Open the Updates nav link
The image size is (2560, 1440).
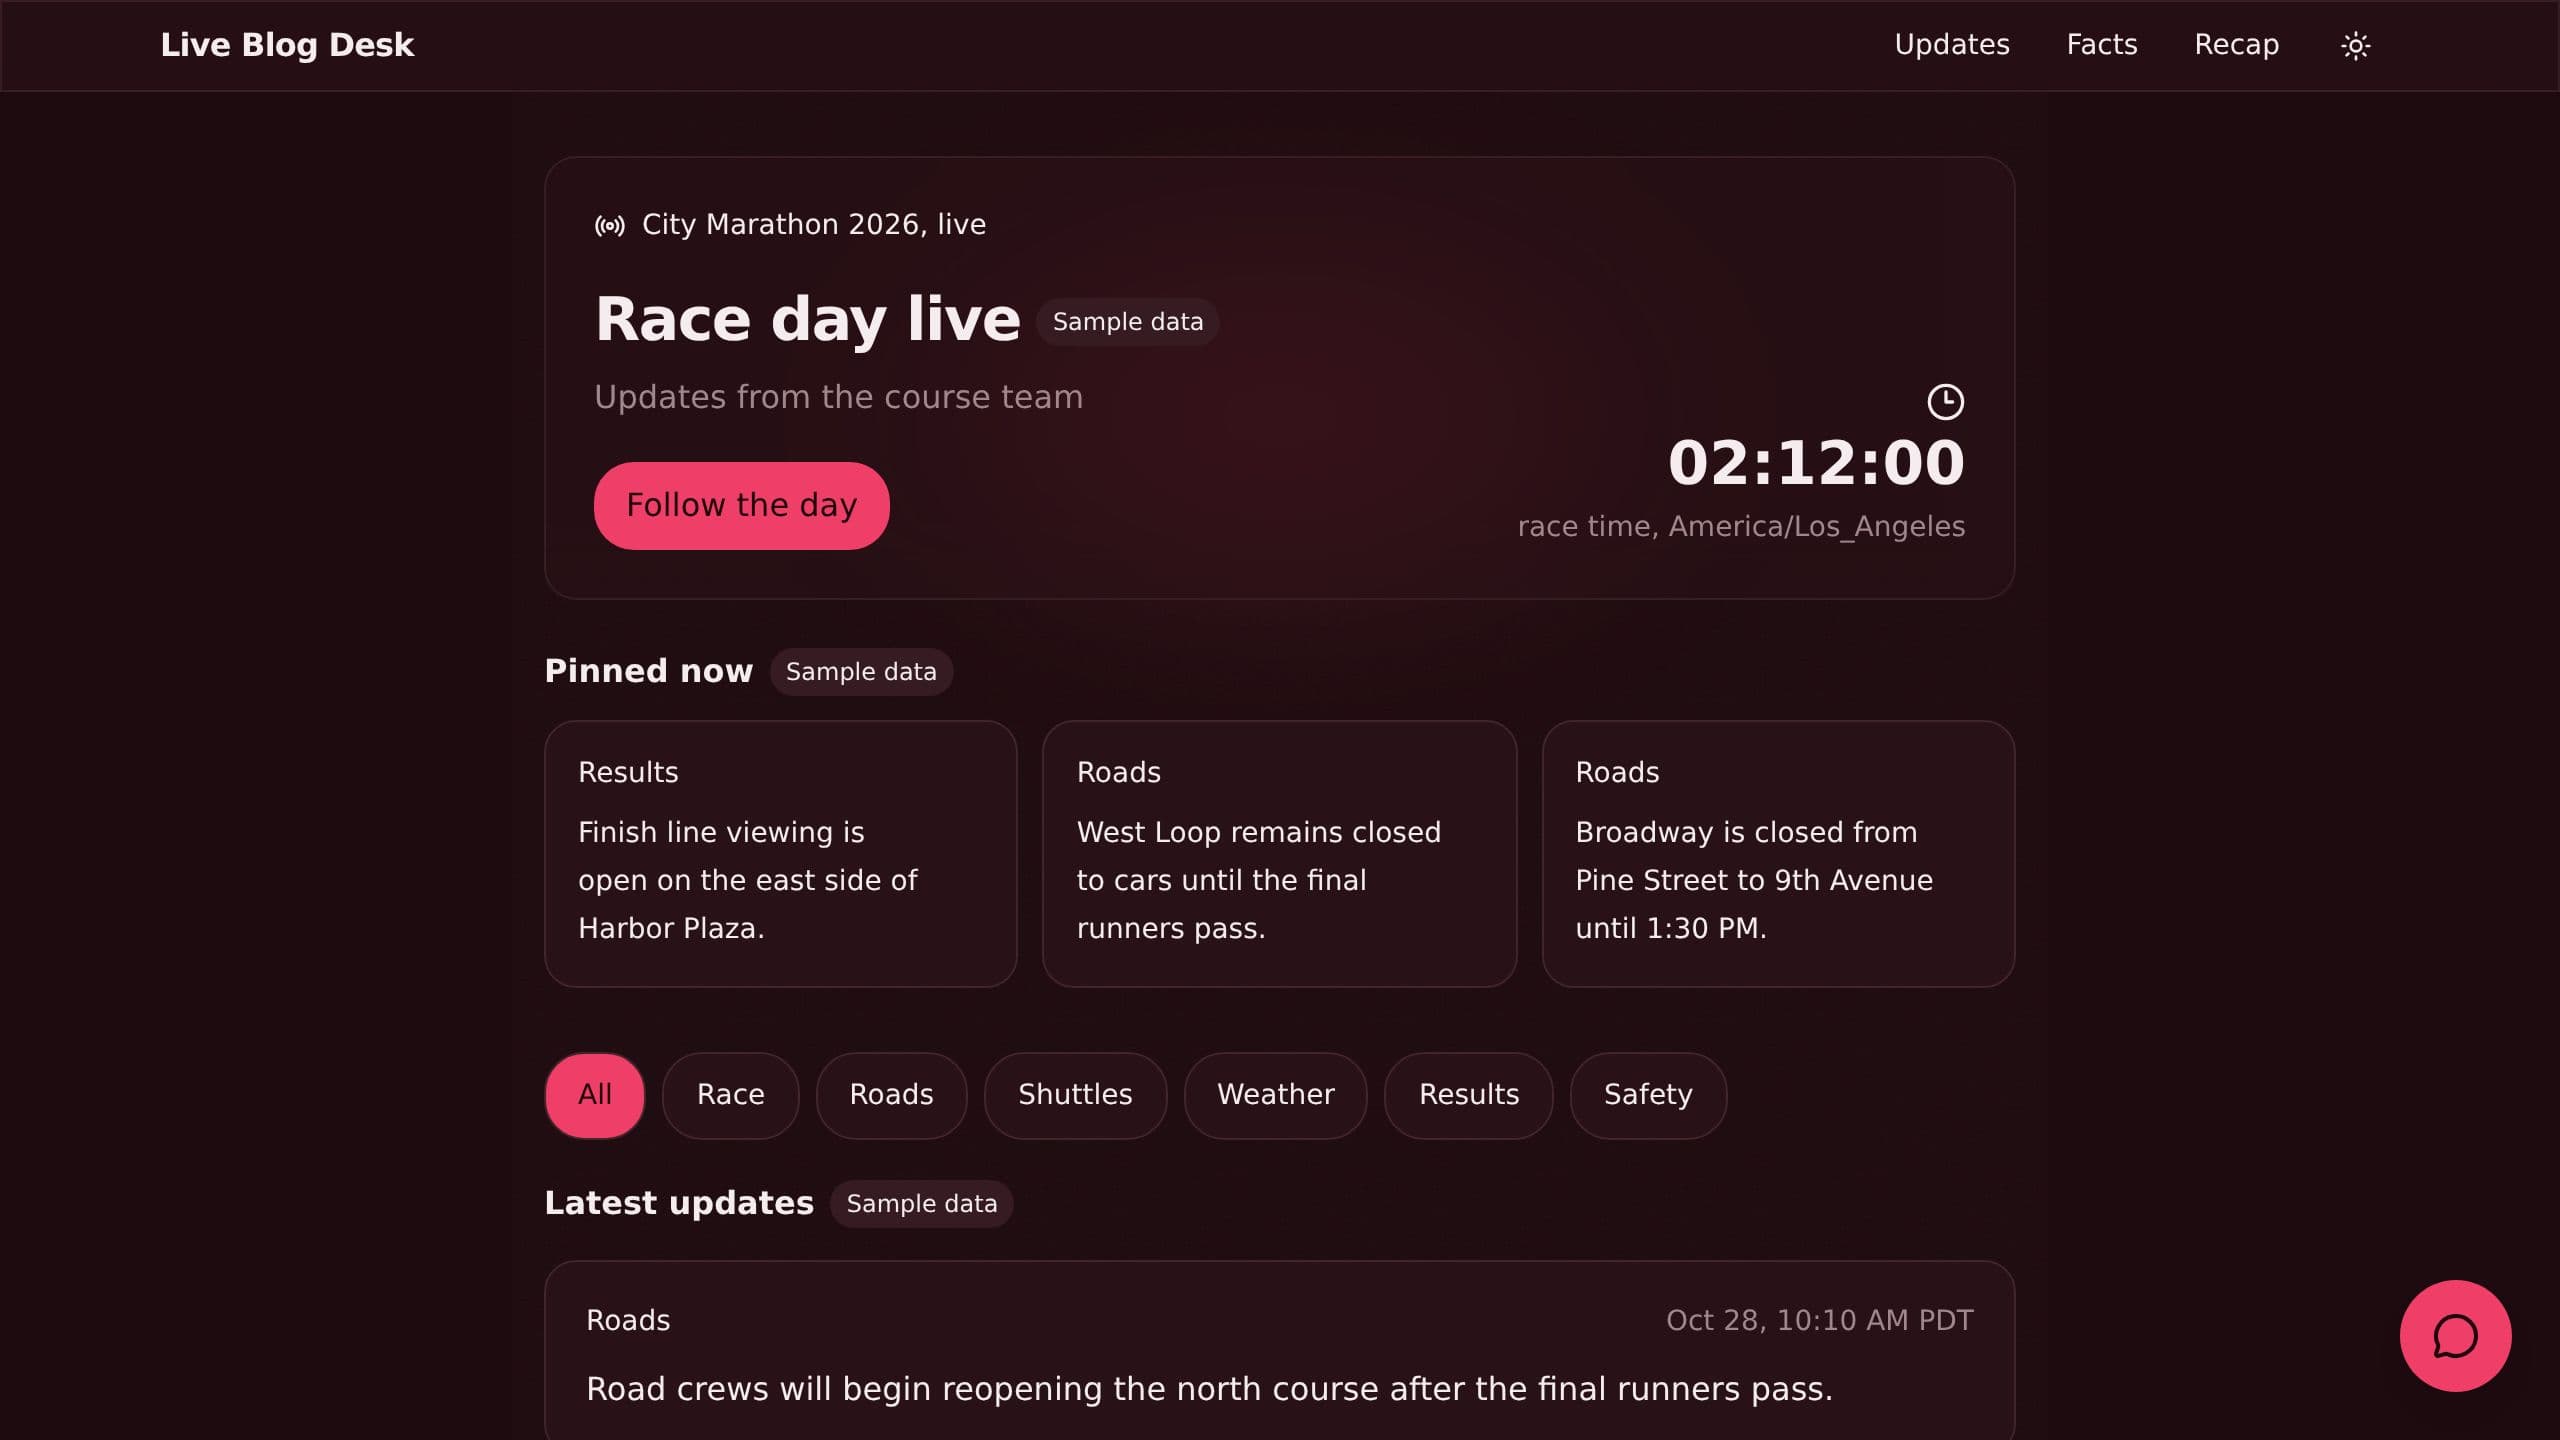[x=1952, y=45]
